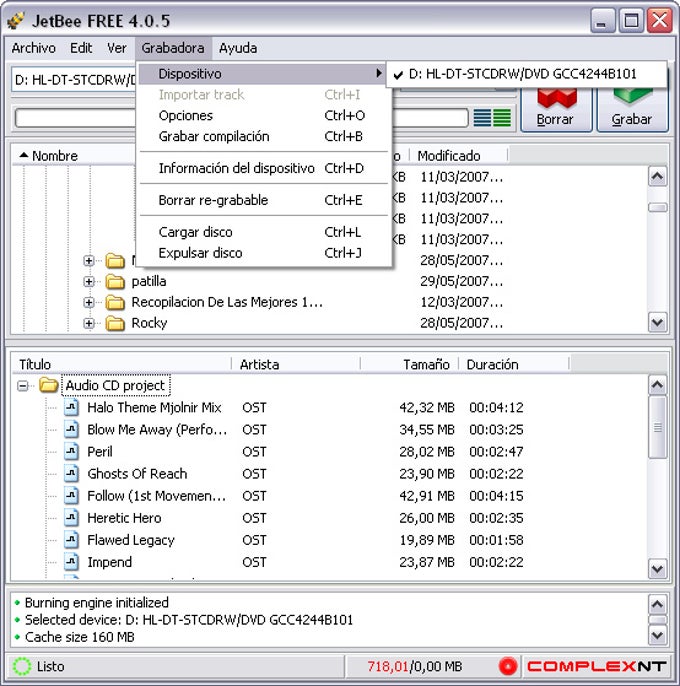The image size is (680, 686).
Task: Close the Grabadora menu
Action: 173,48
